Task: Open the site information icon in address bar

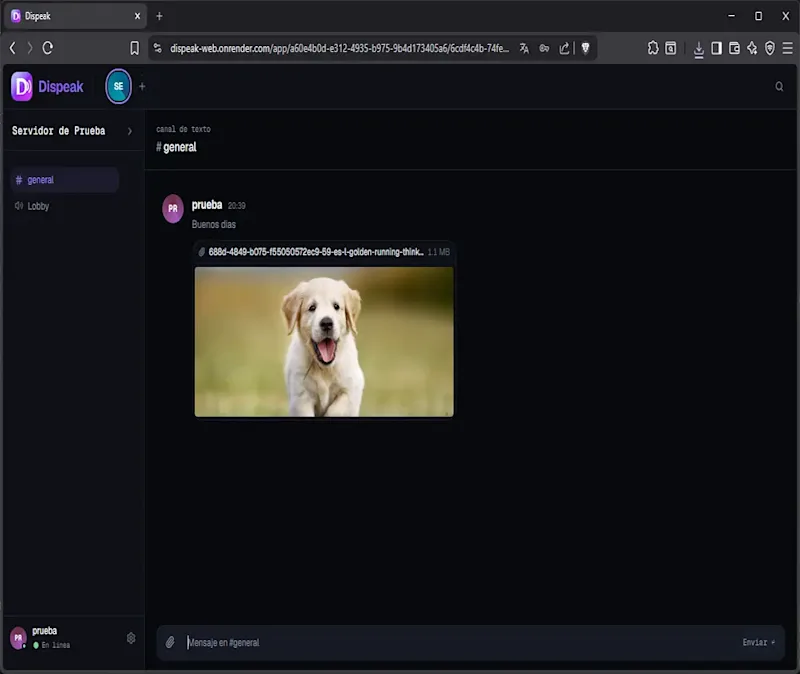Action: click(158, 48)
